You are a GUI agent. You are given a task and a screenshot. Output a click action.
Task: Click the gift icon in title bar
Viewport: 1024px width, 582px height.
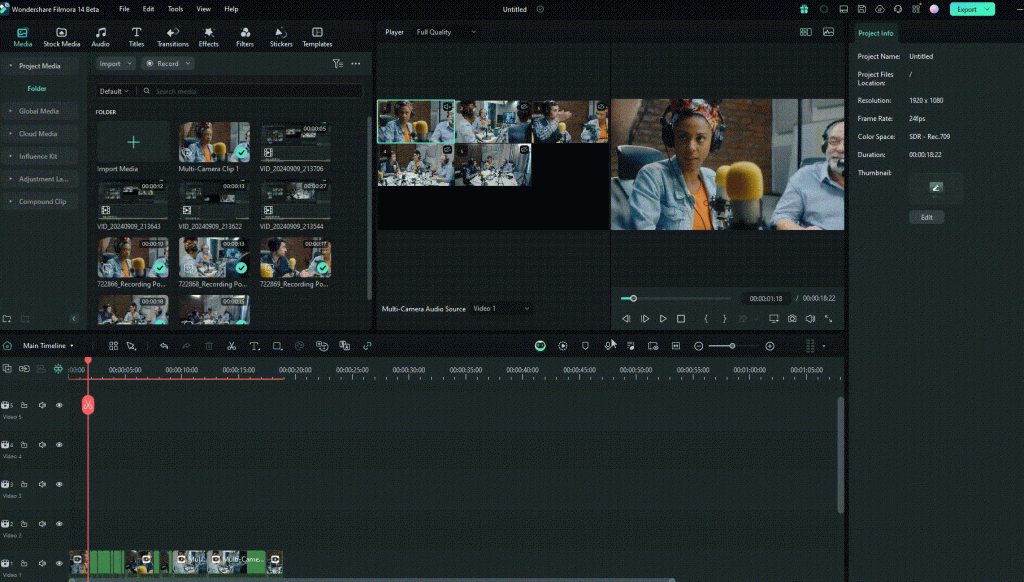pyautogui.click(x=804, y=9)
